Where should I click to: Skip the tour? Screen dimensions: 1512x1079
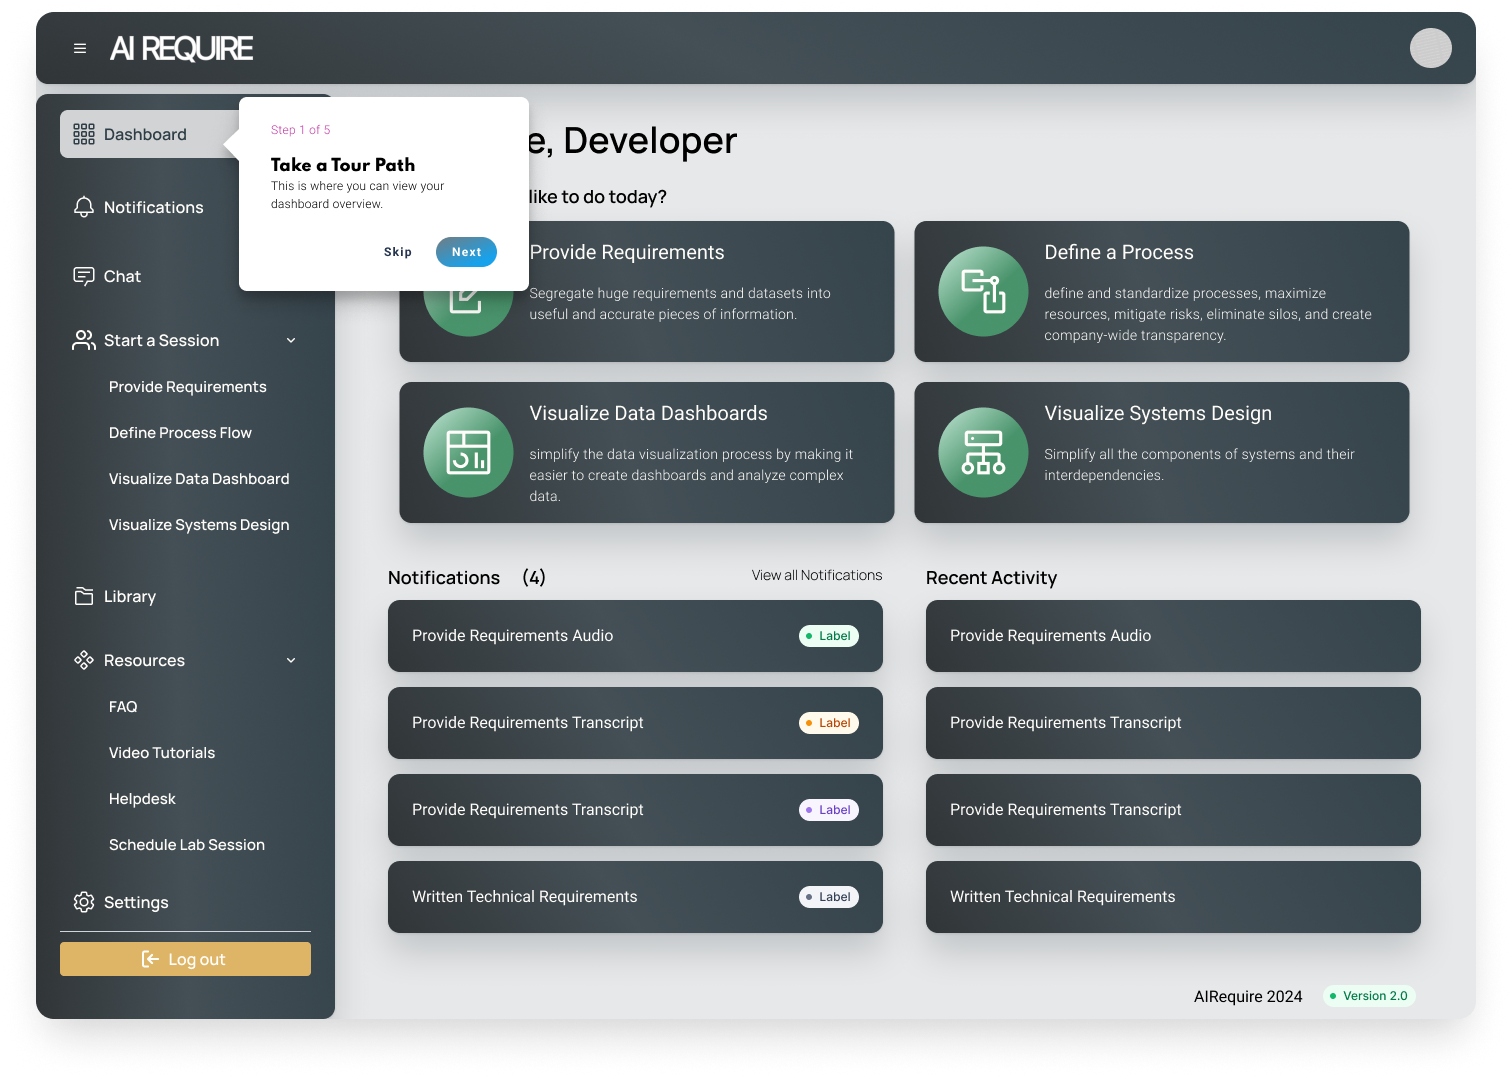click(398, 252)
